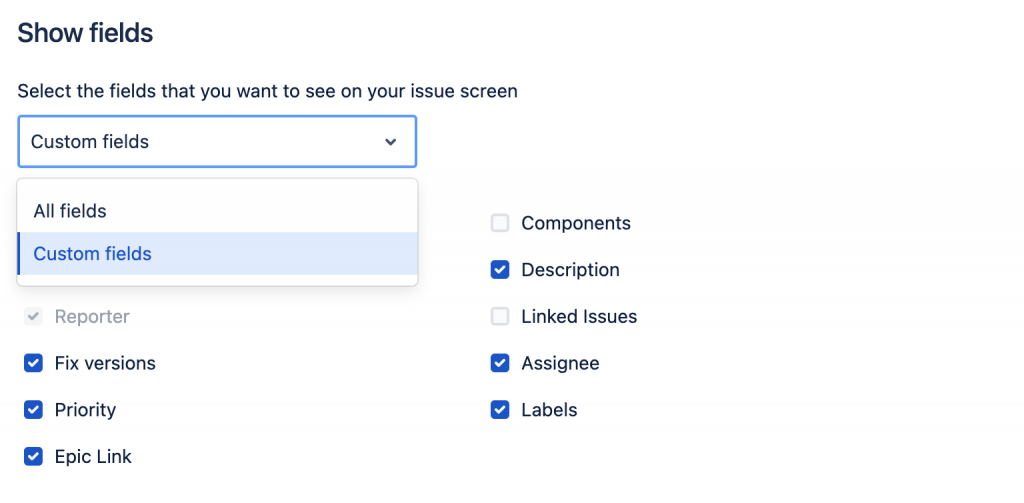Image resolution: width=1024 pixels, height=503 pixels.
Task: Turn off the Priority checkbox
Action: pyautogui.click(x=34, y=410)
